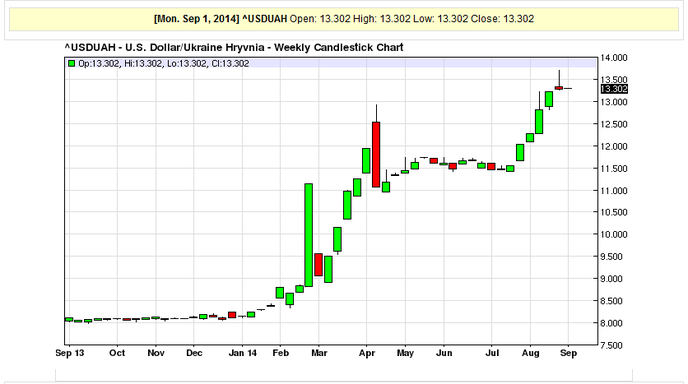The width and height of the screenshot is (688, 384).
Task: Click the legend text Op:13.302, Hi:13.302
Action: (x=121, y=64)
